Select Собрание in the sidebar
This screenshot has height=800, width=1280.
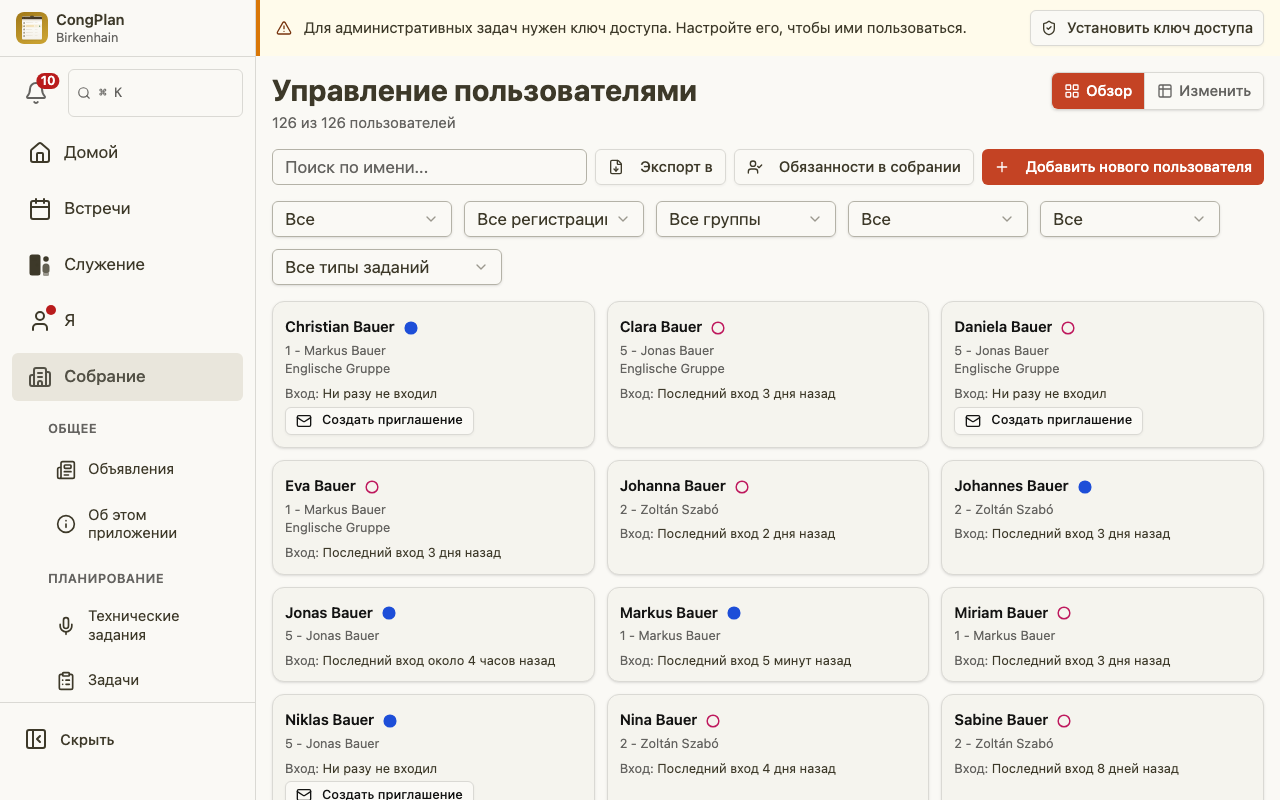click(x=127, y=376)
